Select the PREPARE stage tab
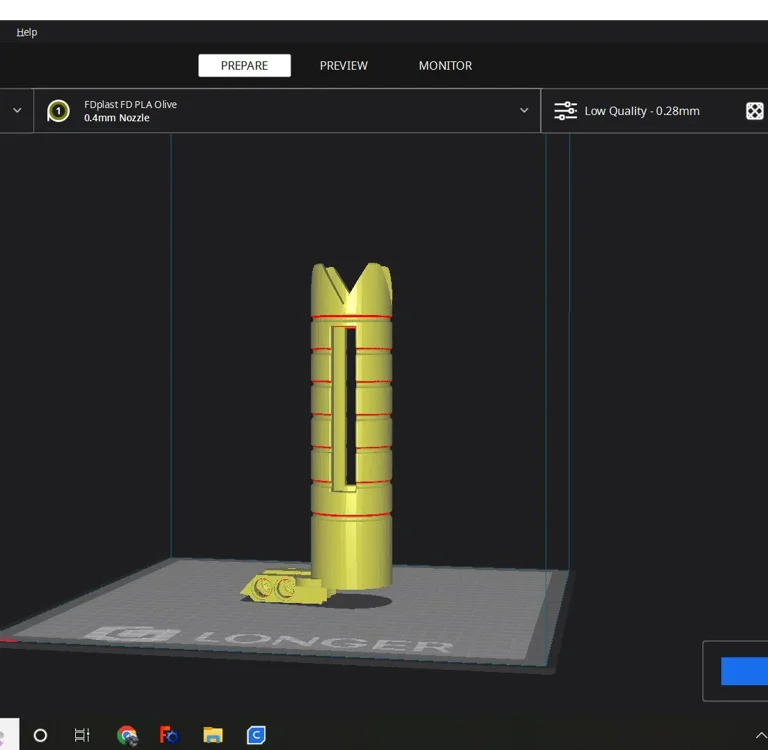Image resolution: width=768 pixels, height=750 pixels. coord(244,66)
